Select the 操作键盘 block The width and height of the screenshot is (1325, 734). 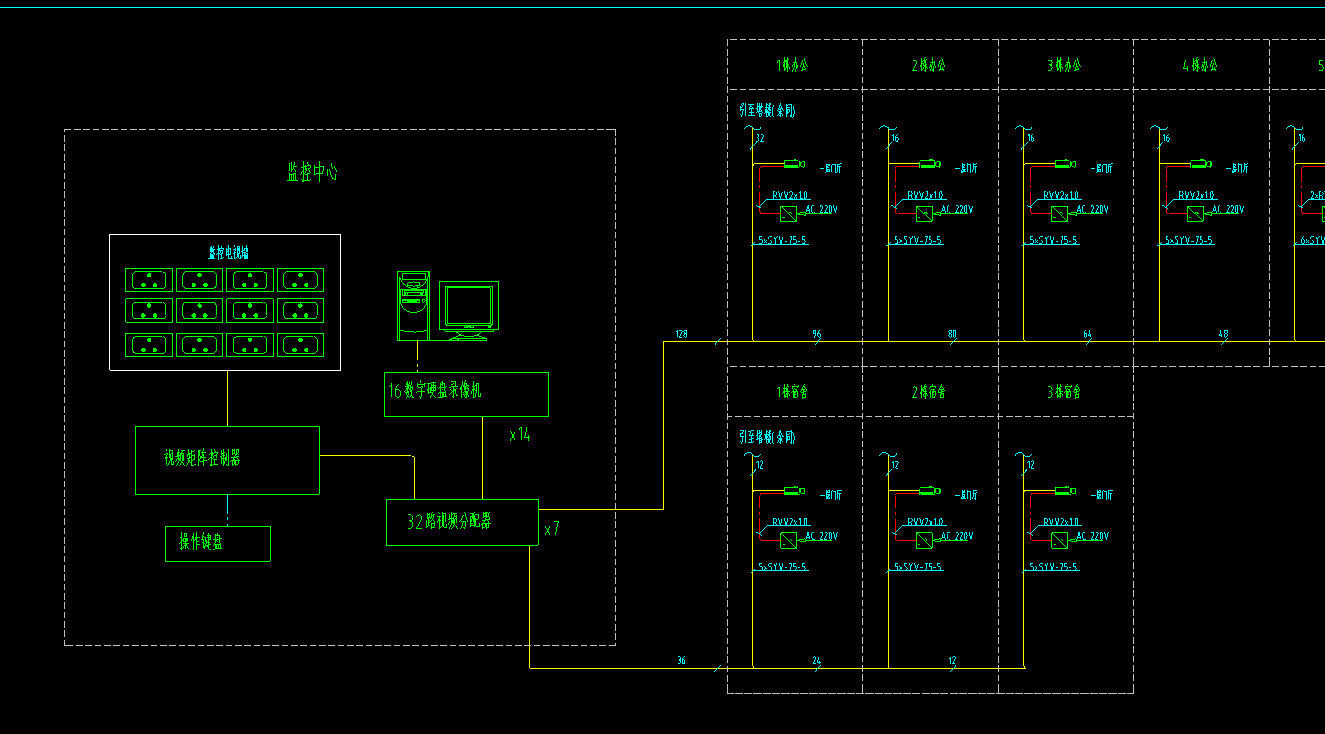pos(218,543)
